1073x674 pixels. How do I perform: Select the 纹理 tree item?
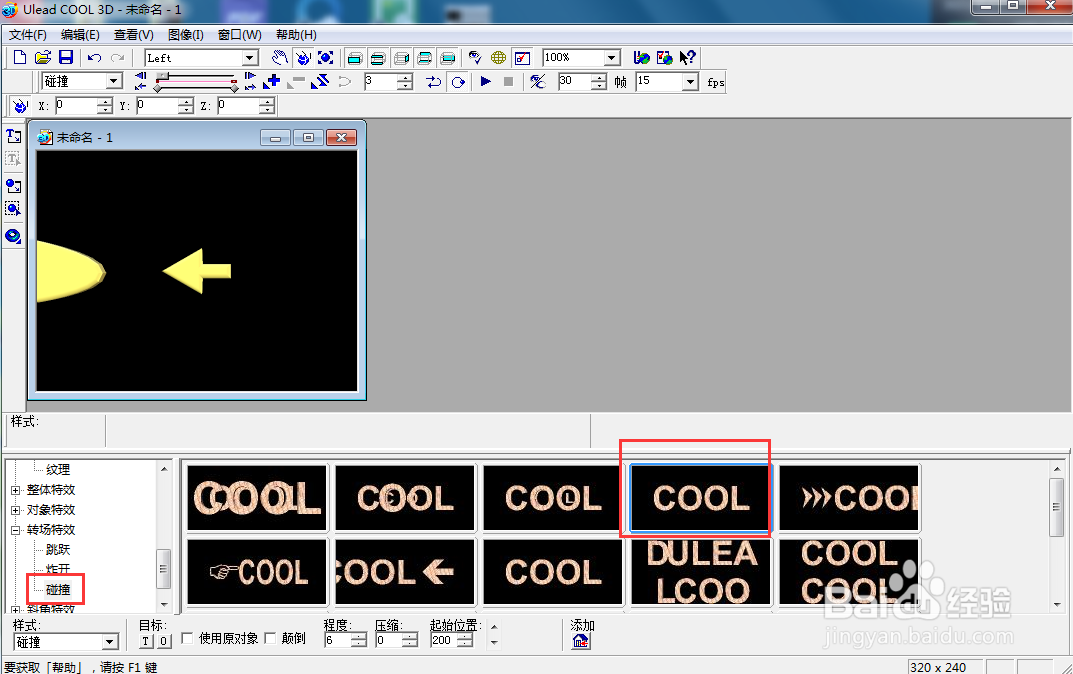[x=58, y=469]
